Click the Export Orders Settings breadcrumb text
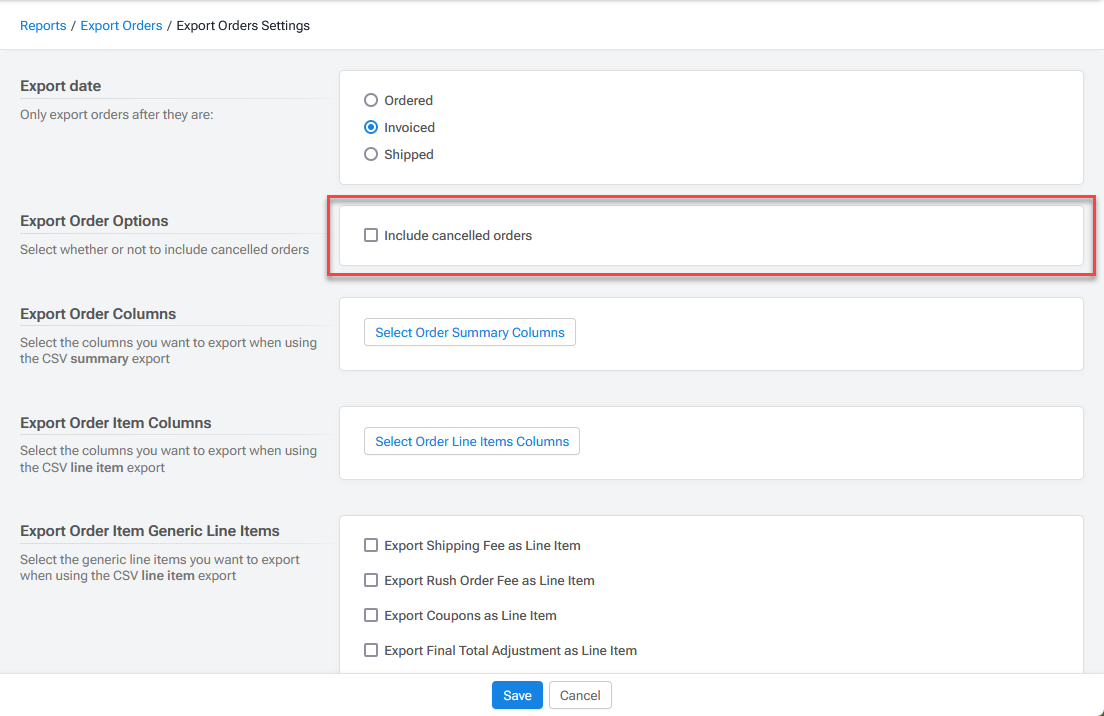Viewport: 1104px width, 716px height. [x=243, y=25]
